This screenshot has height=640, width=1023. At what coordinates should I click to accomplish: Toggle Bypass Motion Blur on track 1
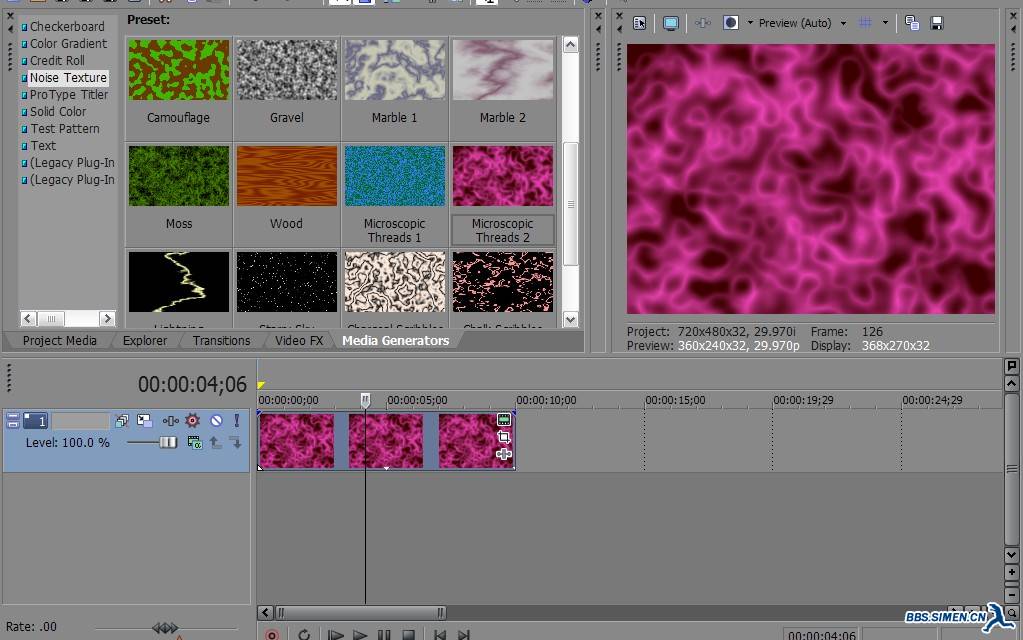(121, 421)
